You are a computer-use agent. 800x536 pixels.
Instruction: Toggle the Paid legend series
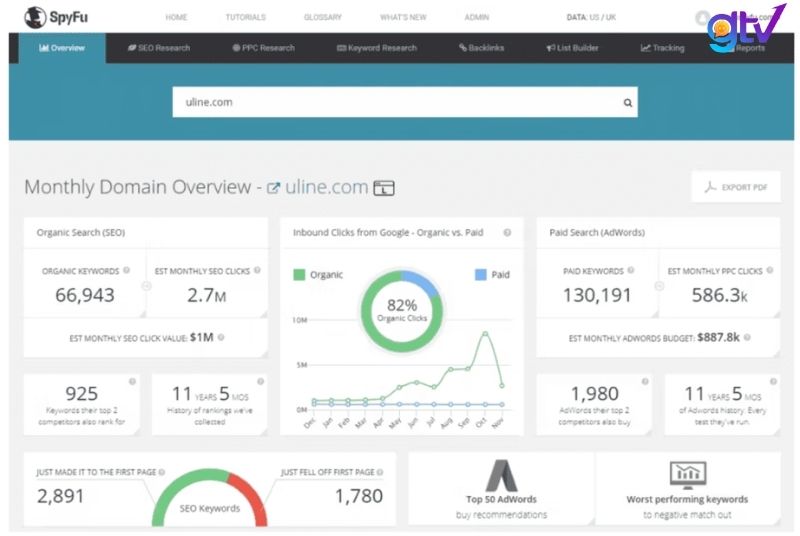[491, 274]
